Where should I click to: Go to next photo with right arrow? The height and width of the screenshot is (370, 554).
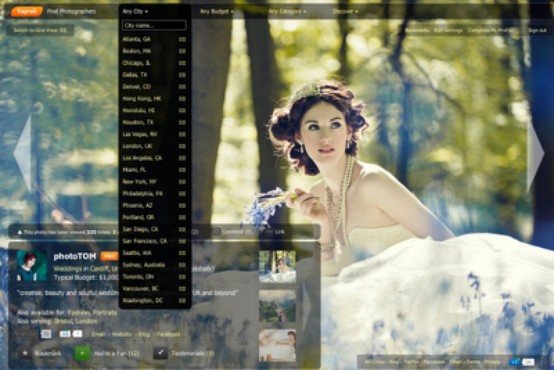coord(535,153)
